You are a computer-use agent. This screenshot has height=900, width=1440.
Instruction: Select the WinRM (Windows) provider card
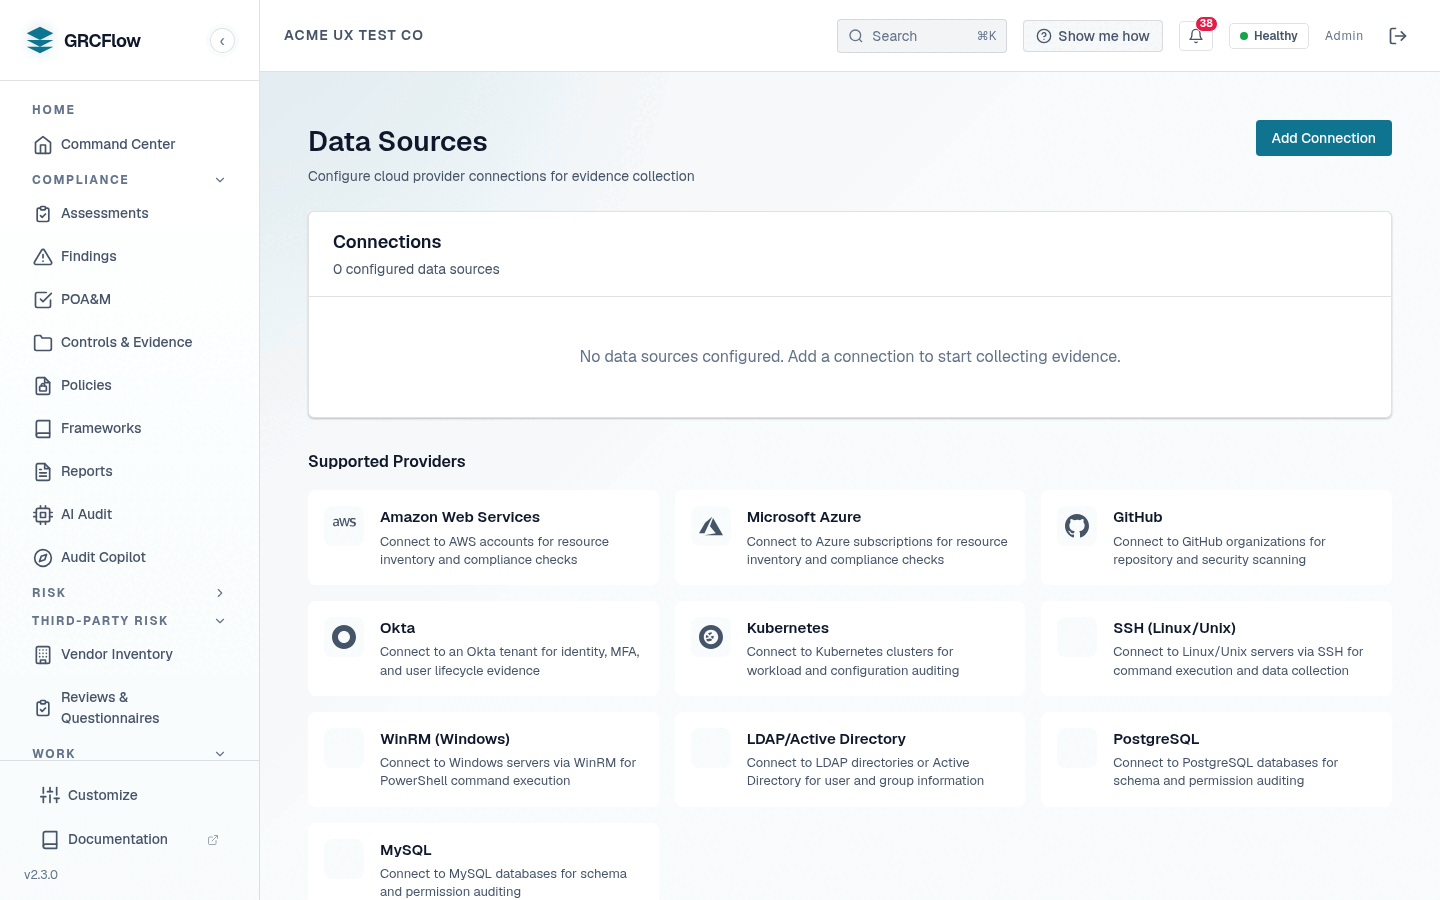(483, 759)
